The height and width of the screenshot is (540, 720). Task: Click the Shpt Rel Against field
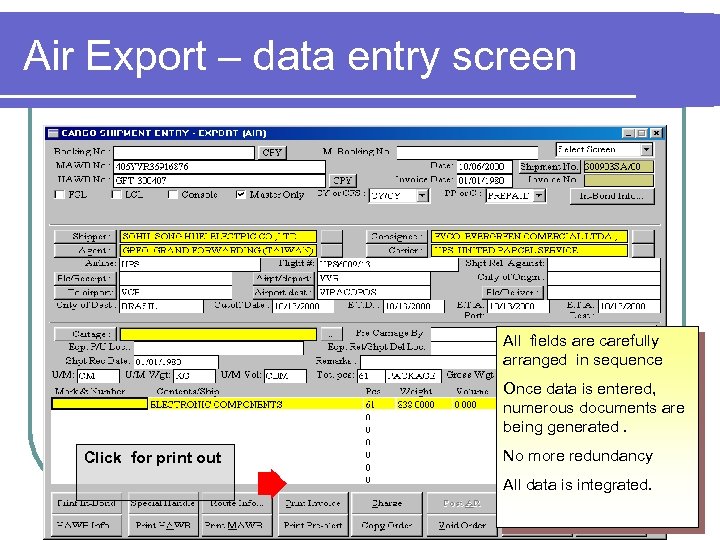coord(604,264)
